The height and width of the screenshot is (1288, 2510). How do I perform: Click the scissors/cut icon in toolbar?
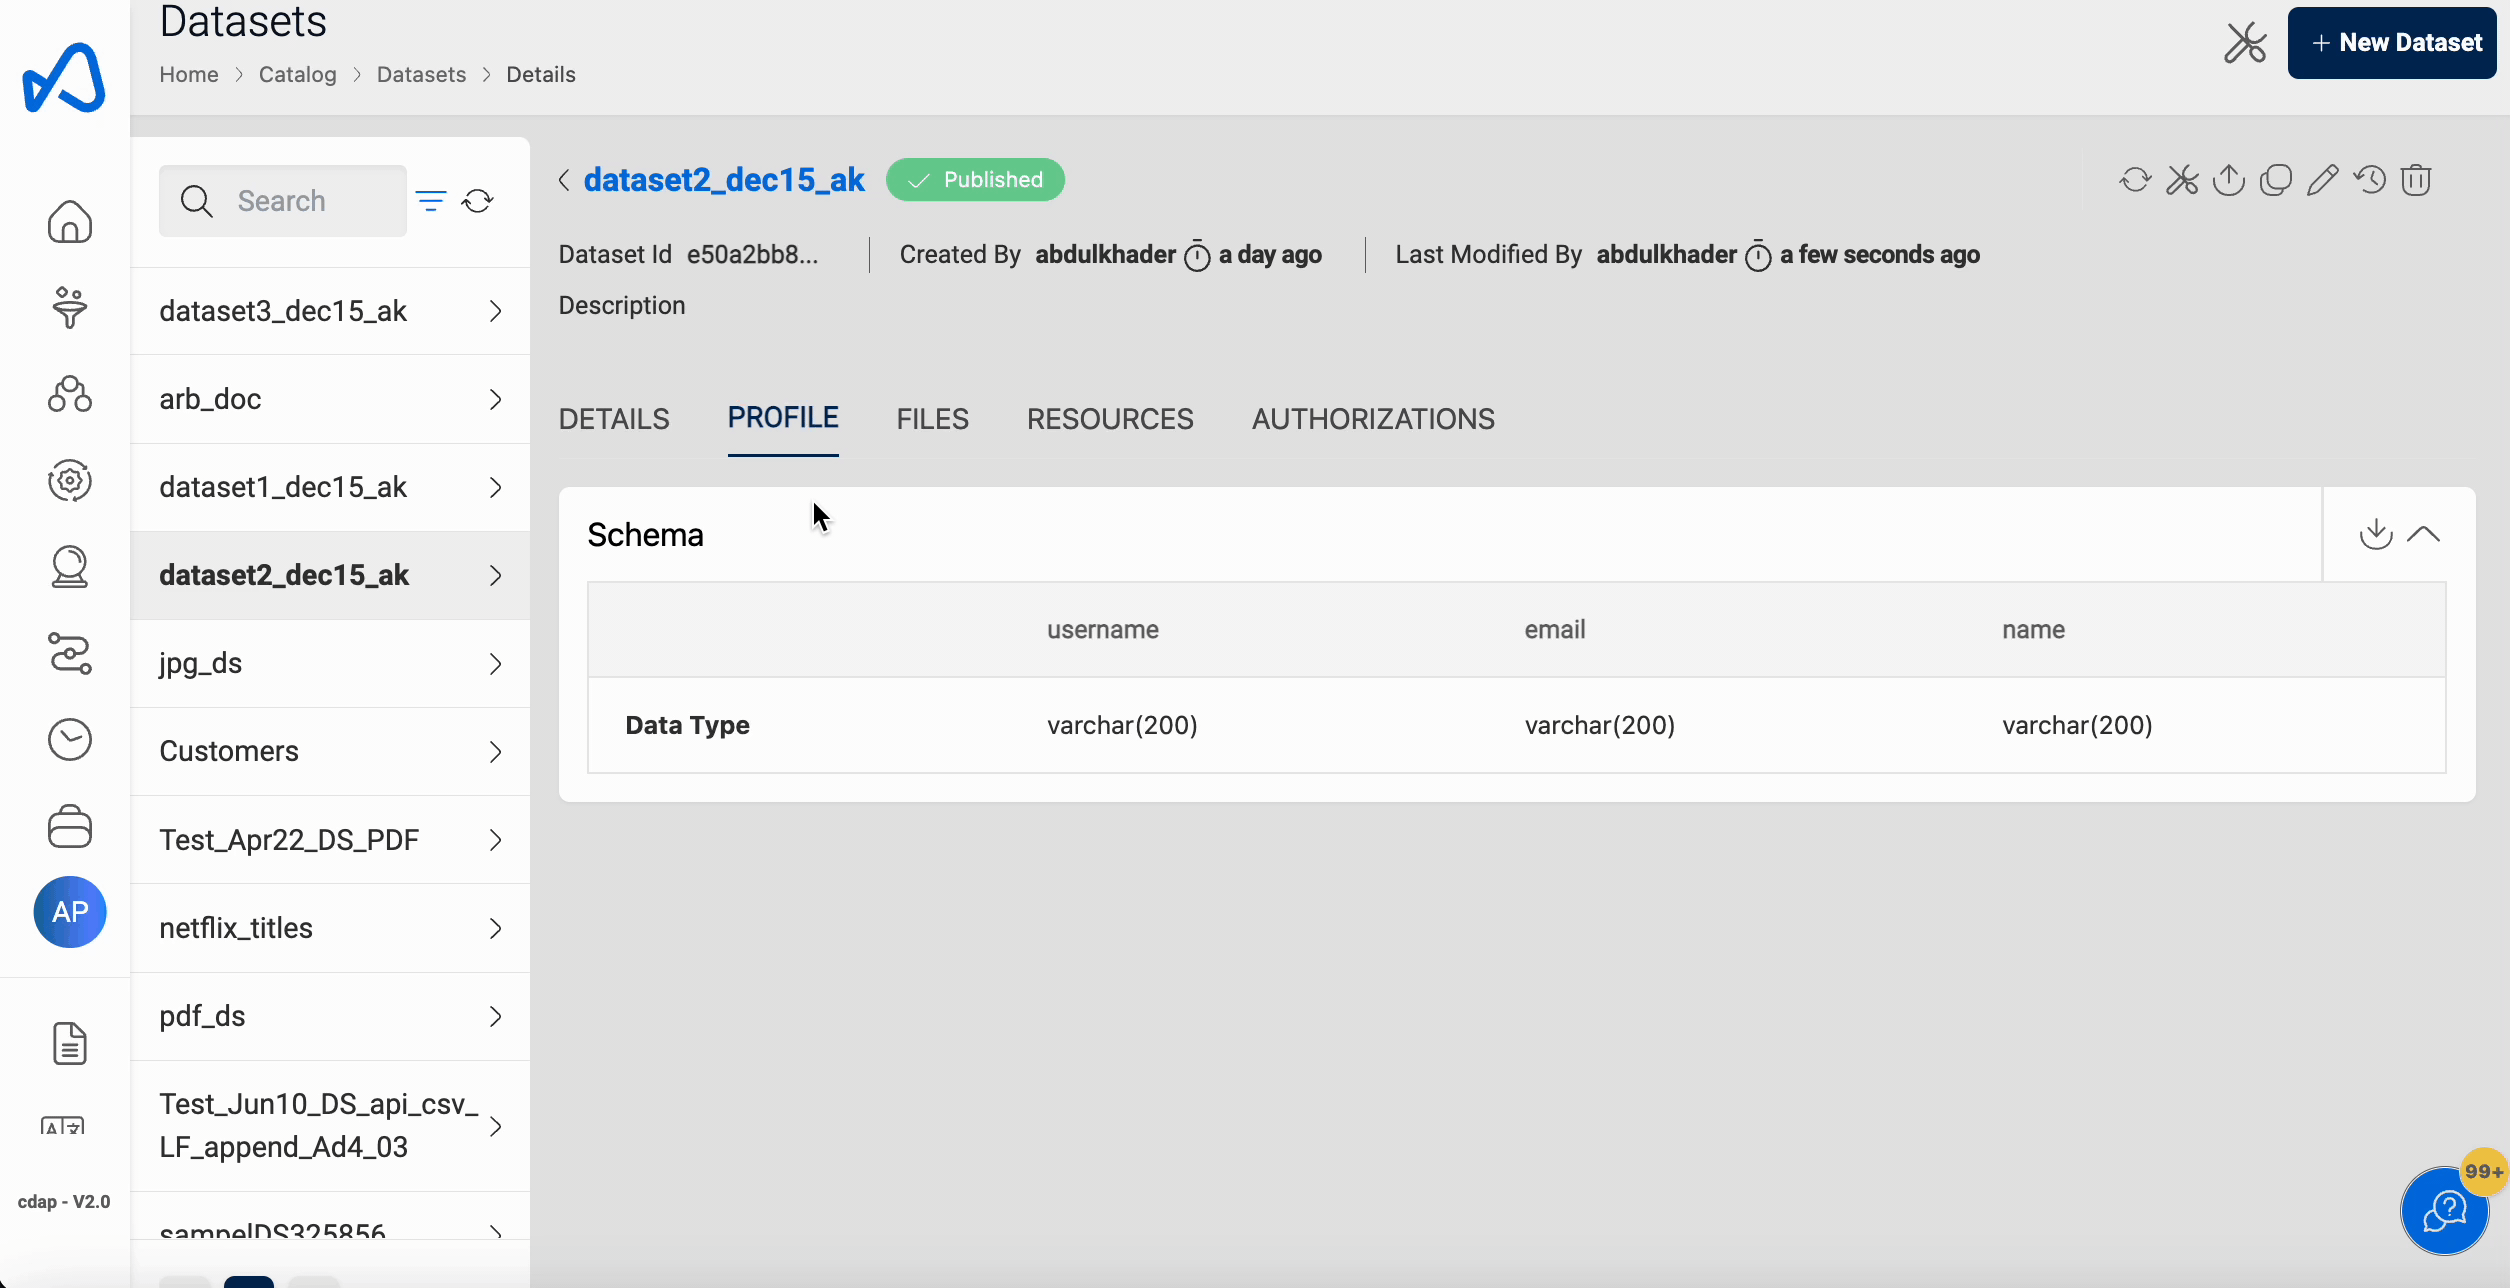2180,179
